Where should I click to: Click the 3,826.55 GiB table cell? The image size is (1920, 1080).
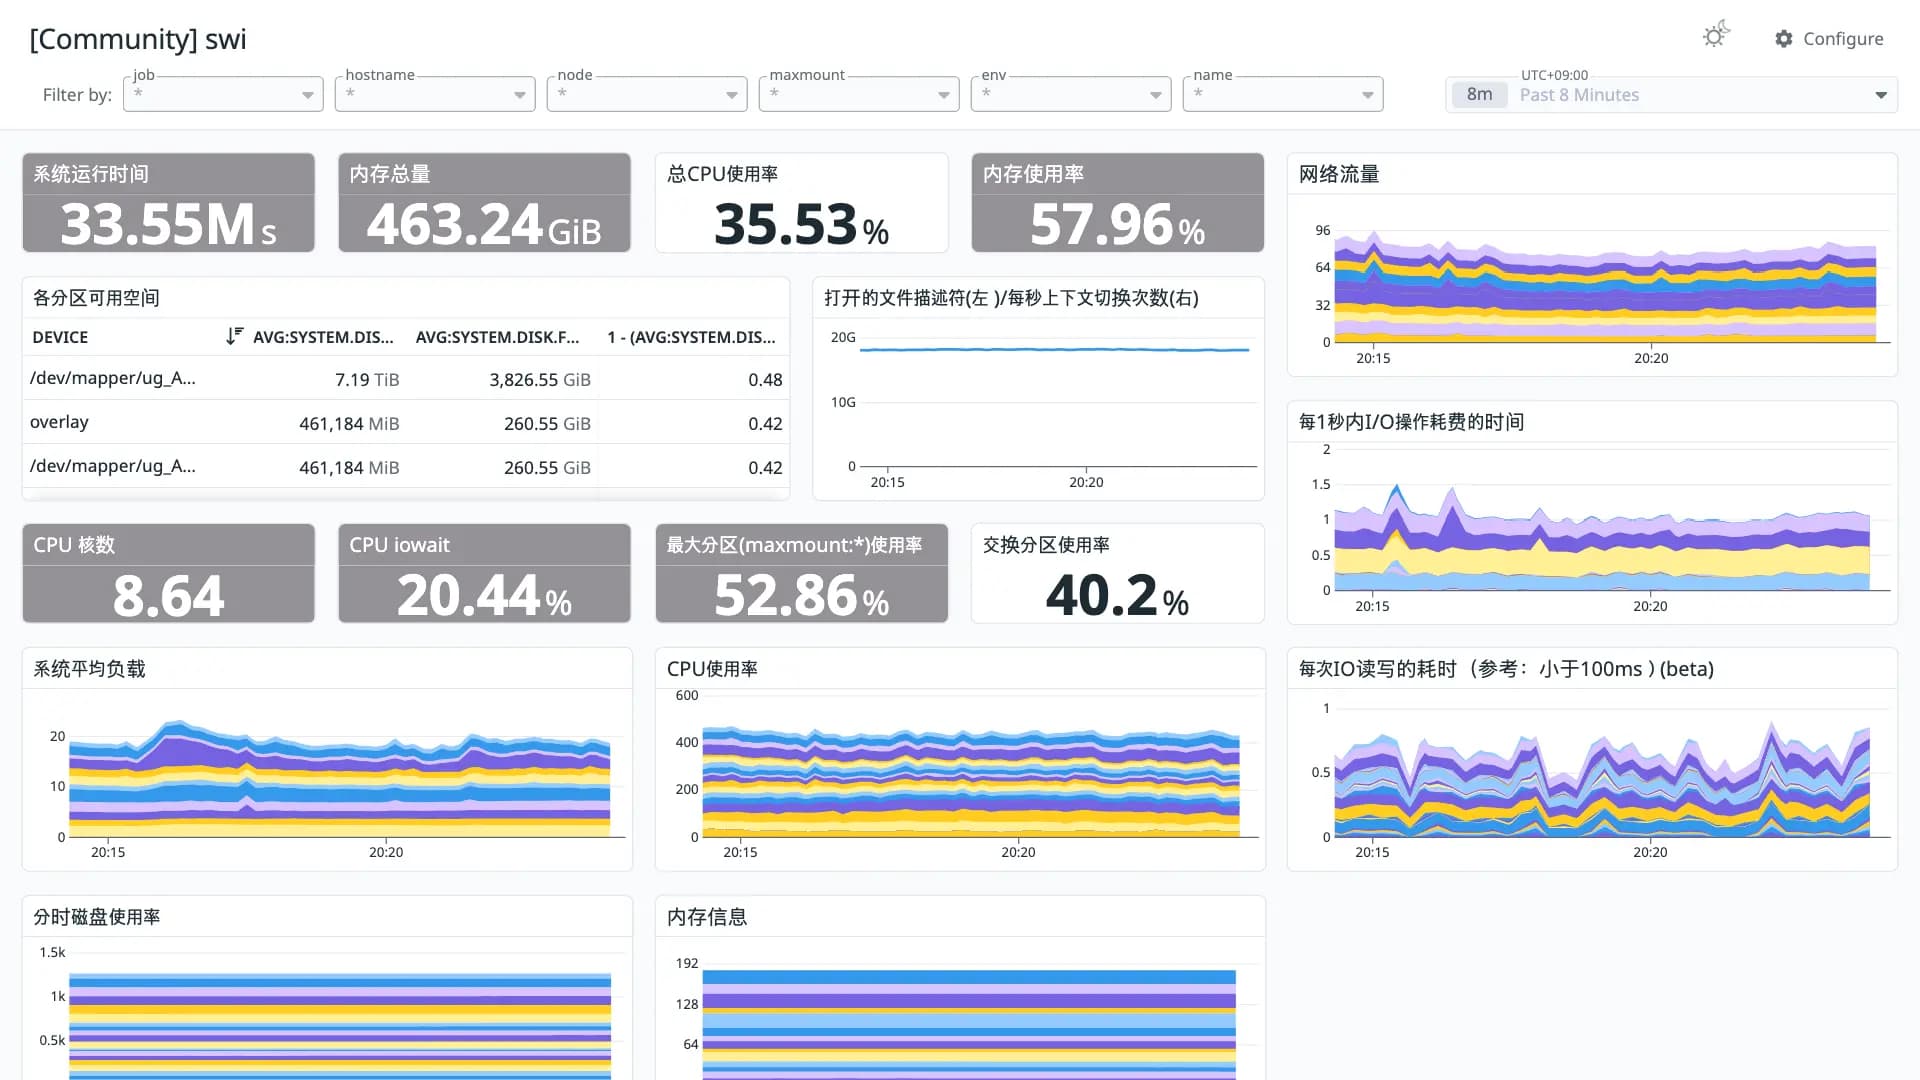(540, 380)
